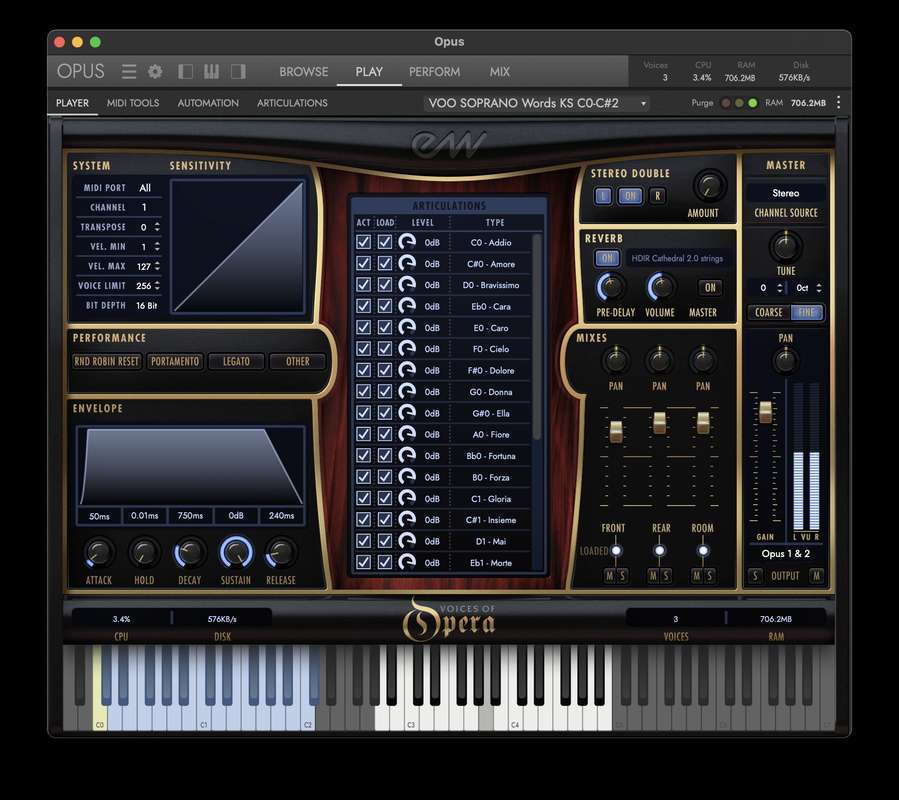Click the articulations list scrollbar

[537, 330]
